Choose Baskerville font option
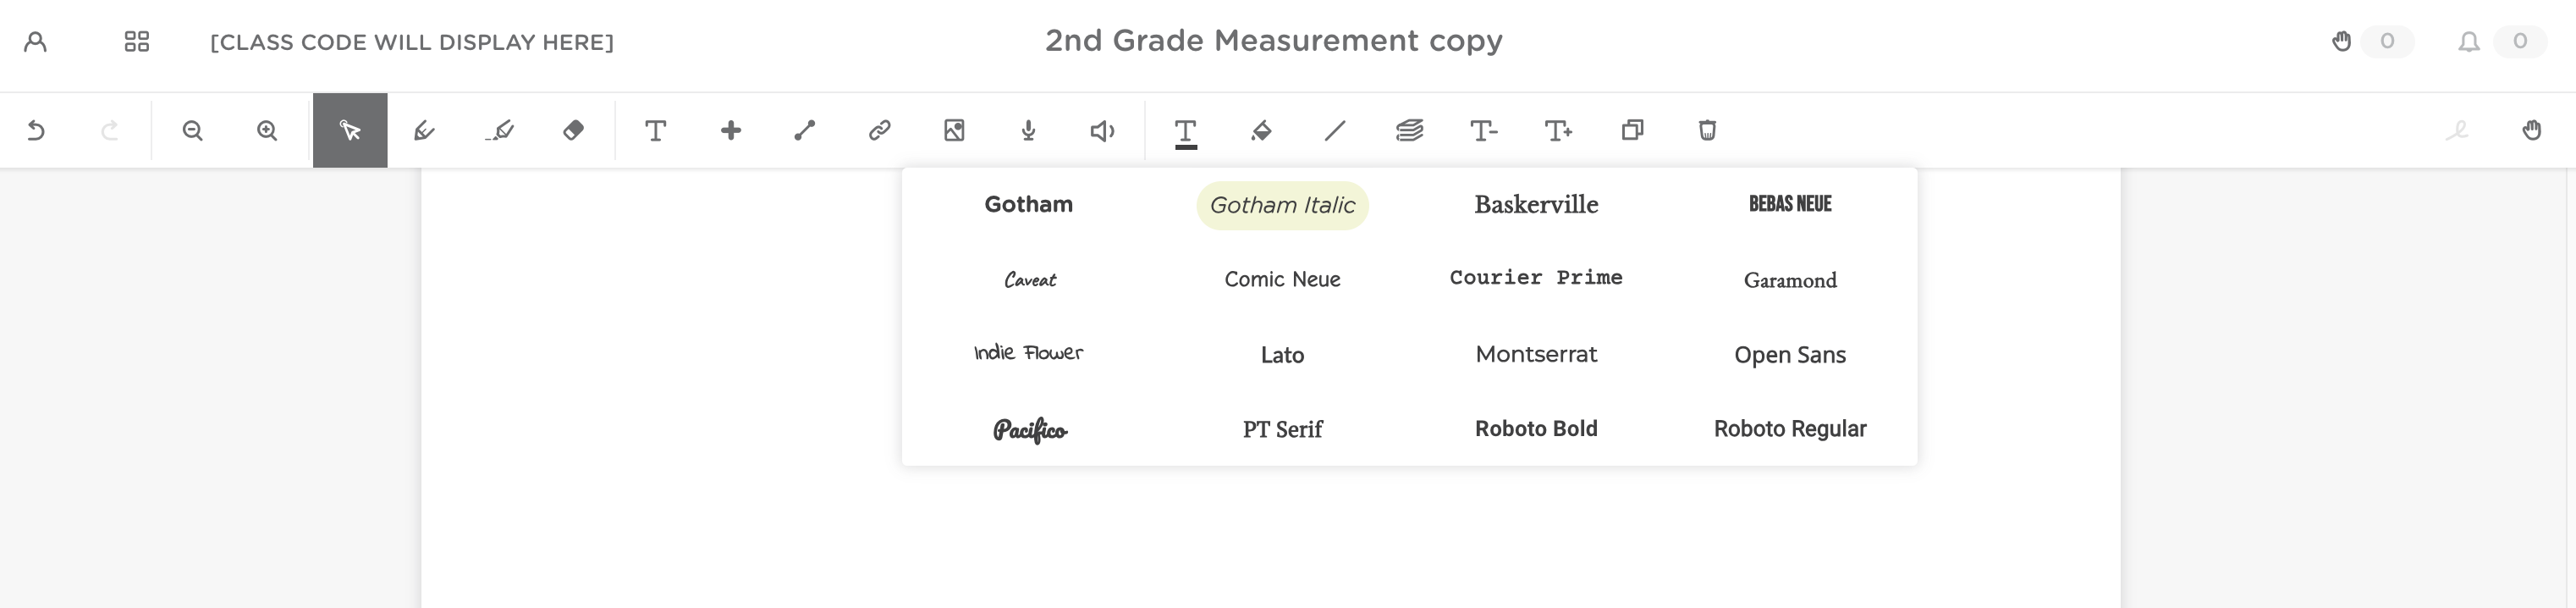 point(1536,205)
